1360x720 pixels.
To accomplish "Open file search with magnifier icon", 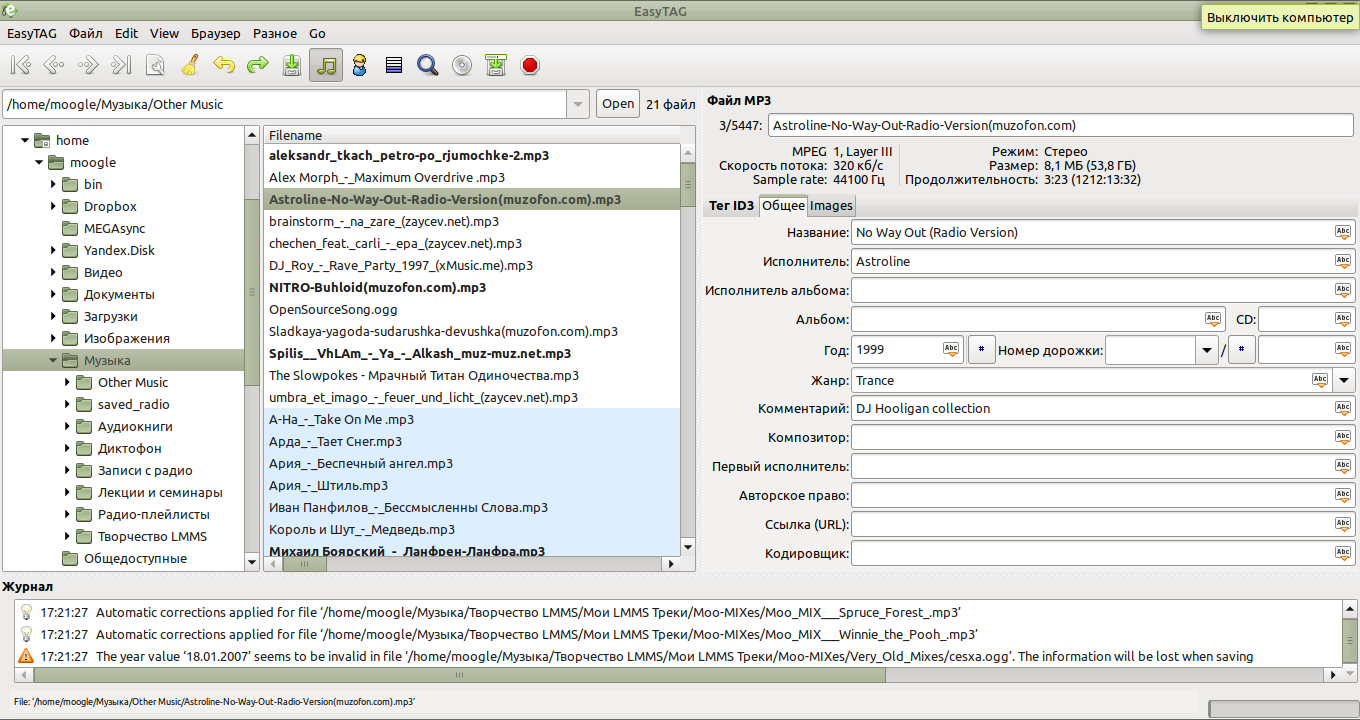I will click(428, 66).
